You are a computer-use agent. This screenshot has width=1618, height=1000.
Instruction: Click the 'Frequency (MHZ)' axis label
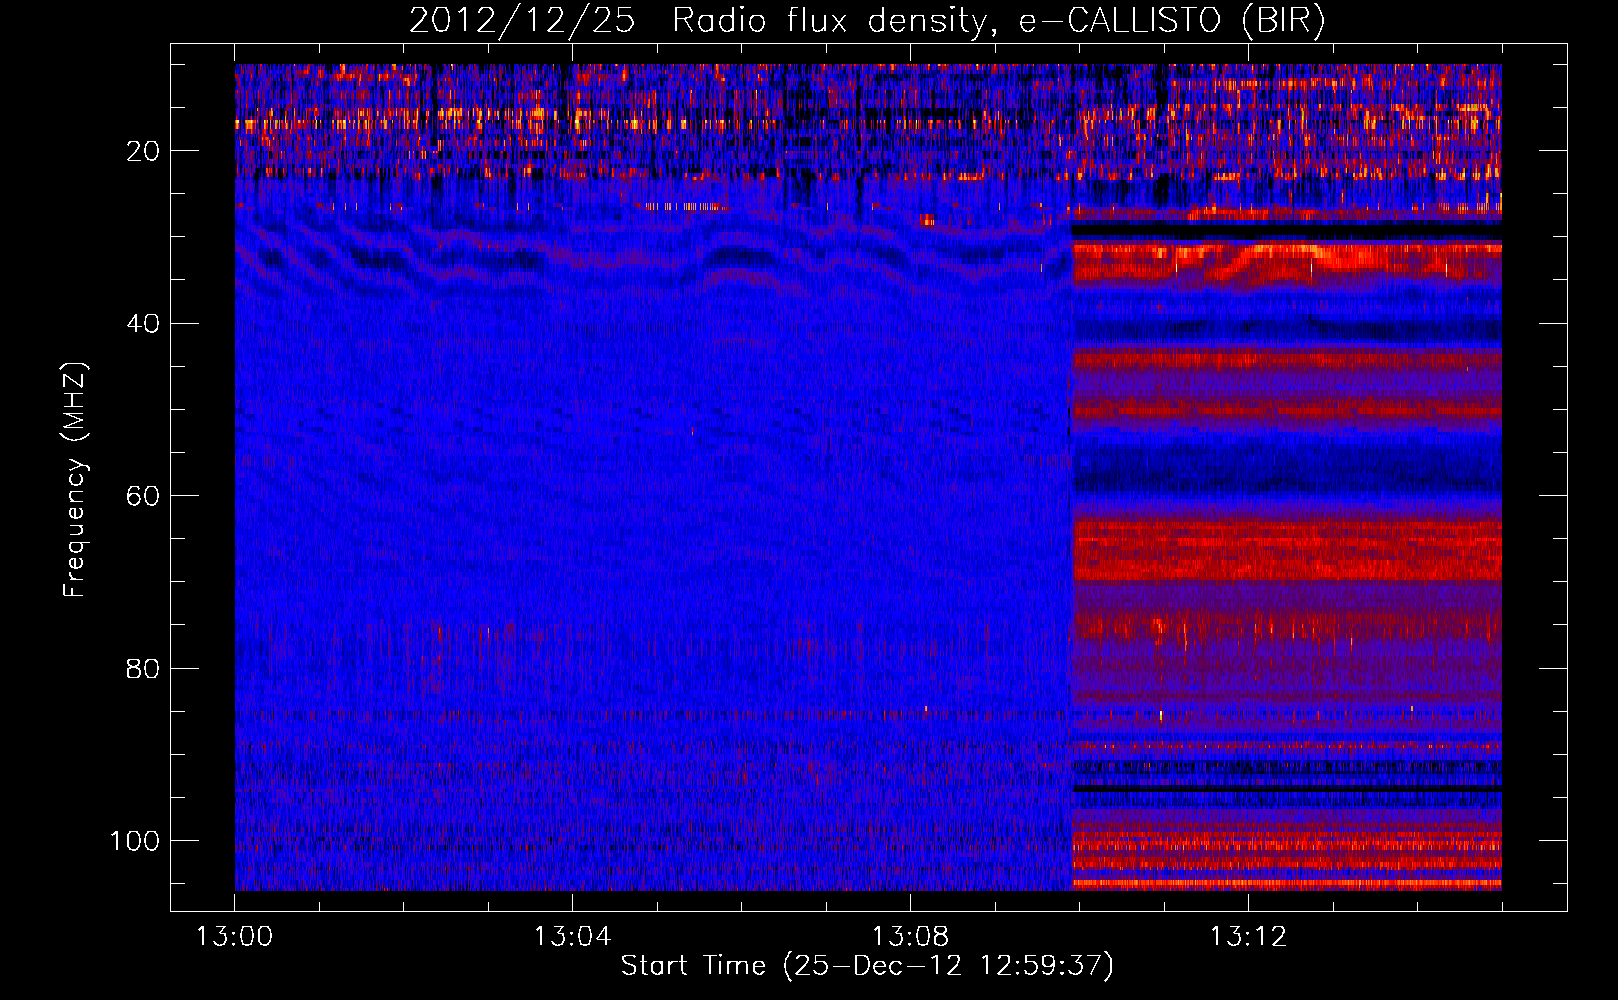[x=75, y=480]
